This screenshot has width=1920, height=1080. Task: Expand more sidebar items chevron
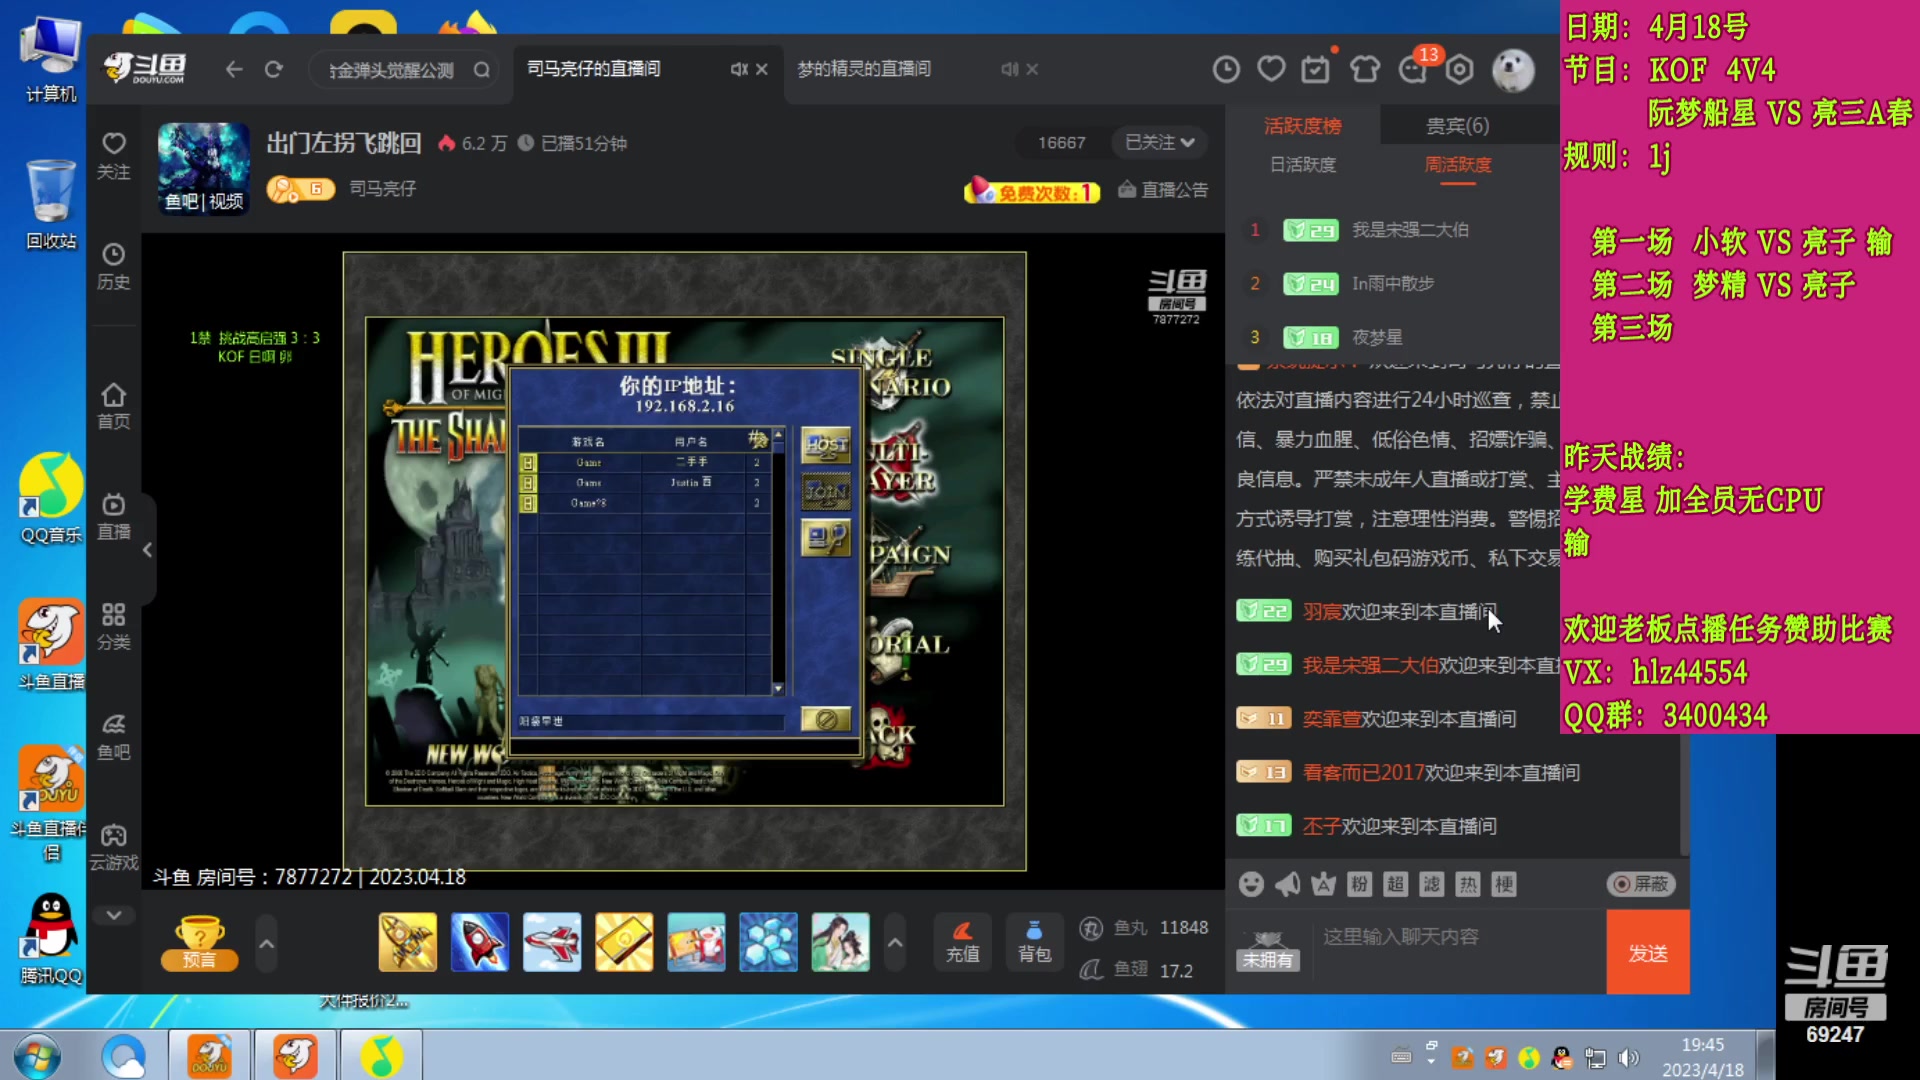pyautogui.click(x=114, y=915)
